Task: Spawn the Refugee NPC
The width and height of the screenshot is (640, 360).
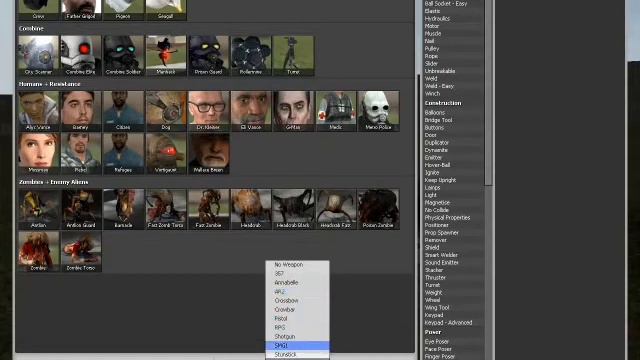Action: coord(123,153)
